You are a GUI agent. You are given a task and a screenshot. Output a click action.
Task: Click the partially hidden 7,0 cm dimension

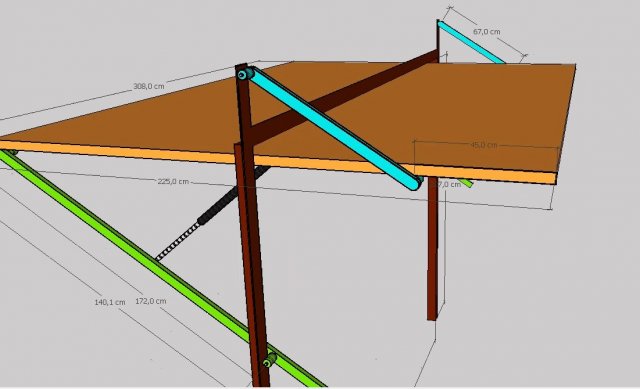click(x=448, y=185)
